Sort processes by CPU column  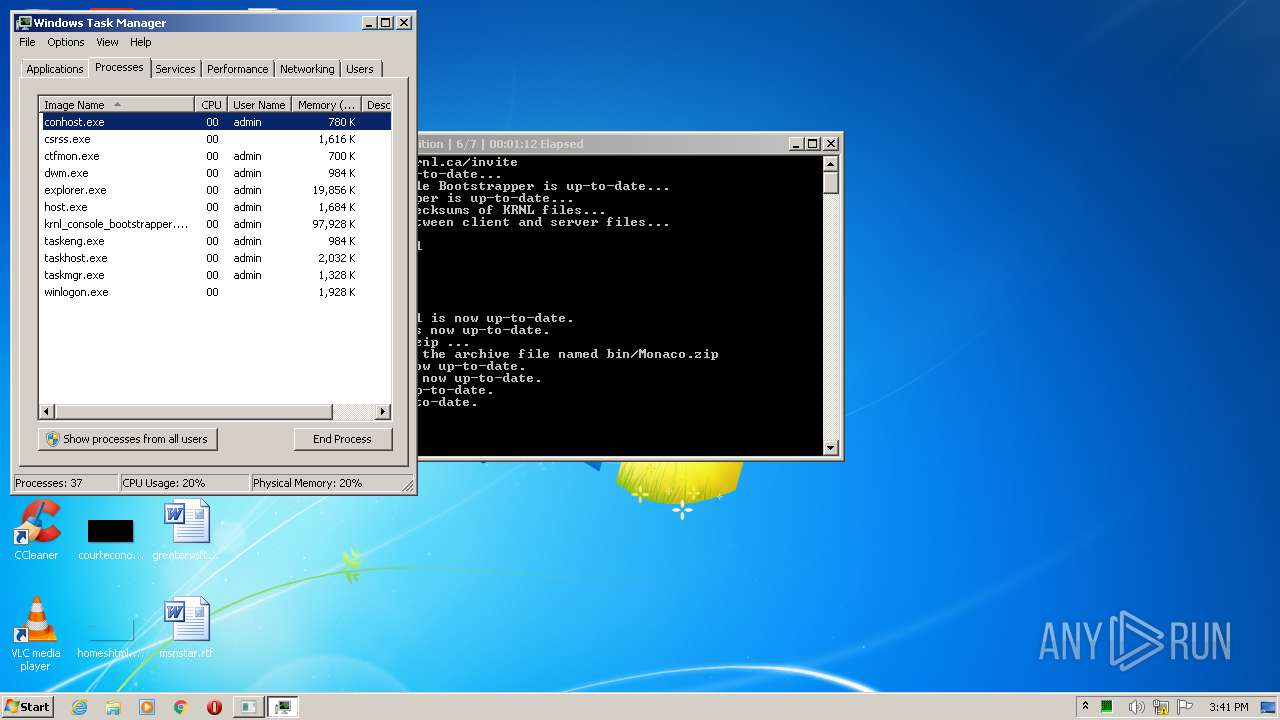211,104
